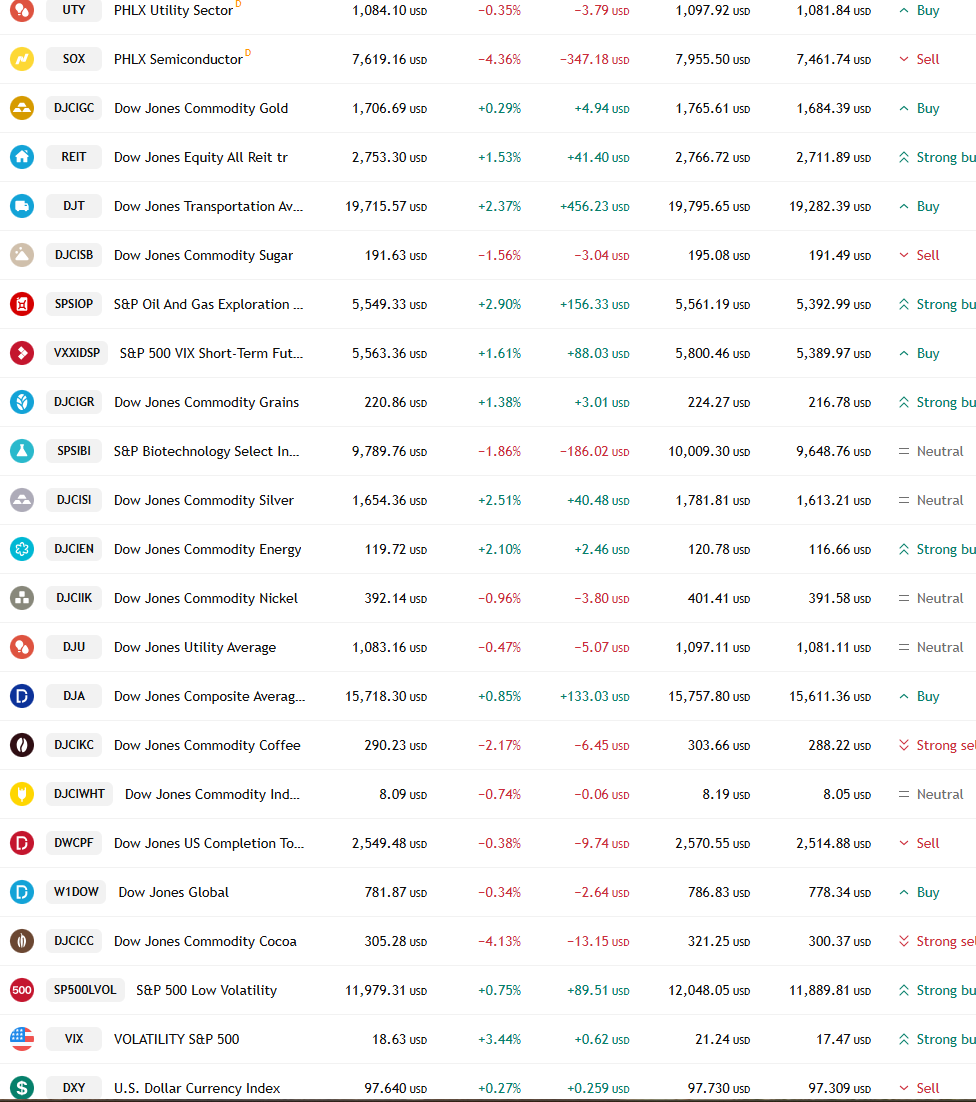This screenshot has width=976, height=1102.
Task: Open PHLX Semiconductor index link
Action: pos(178,60)
